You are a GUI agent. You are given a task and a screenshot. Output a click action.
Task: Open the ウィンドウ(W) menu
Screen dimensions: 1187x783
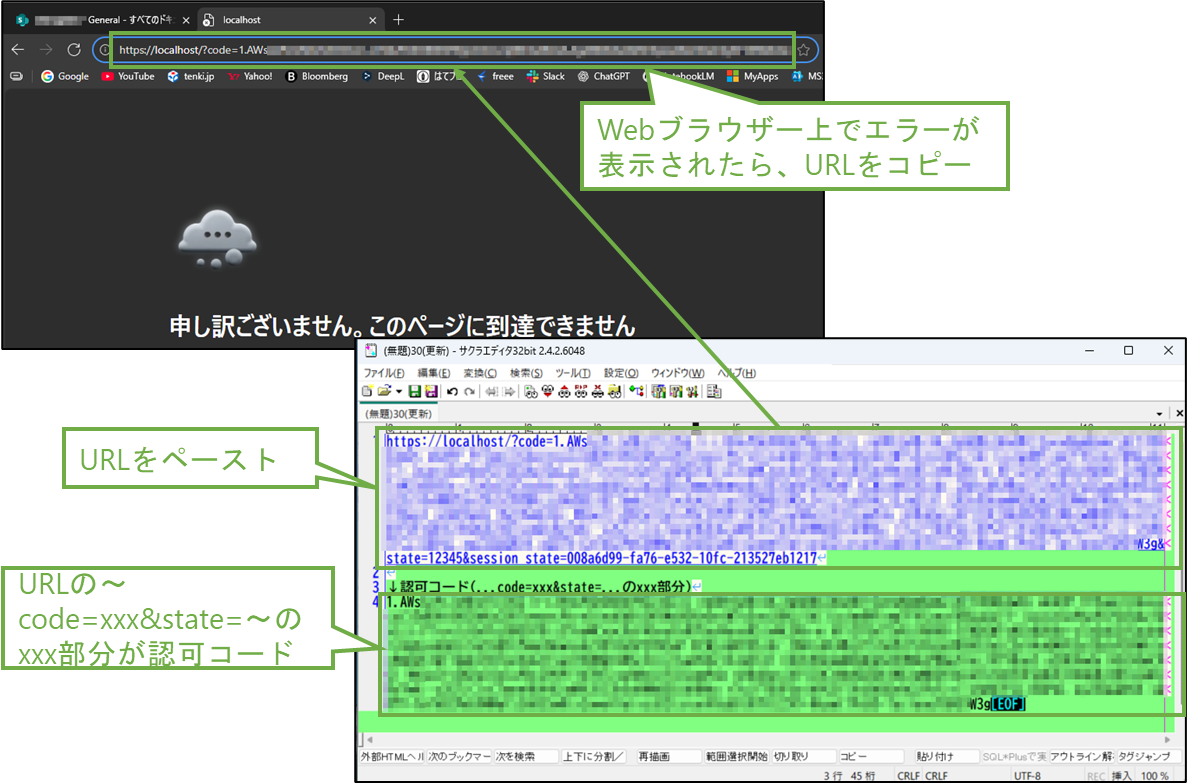pyautogui.click(x=678, y=373)
